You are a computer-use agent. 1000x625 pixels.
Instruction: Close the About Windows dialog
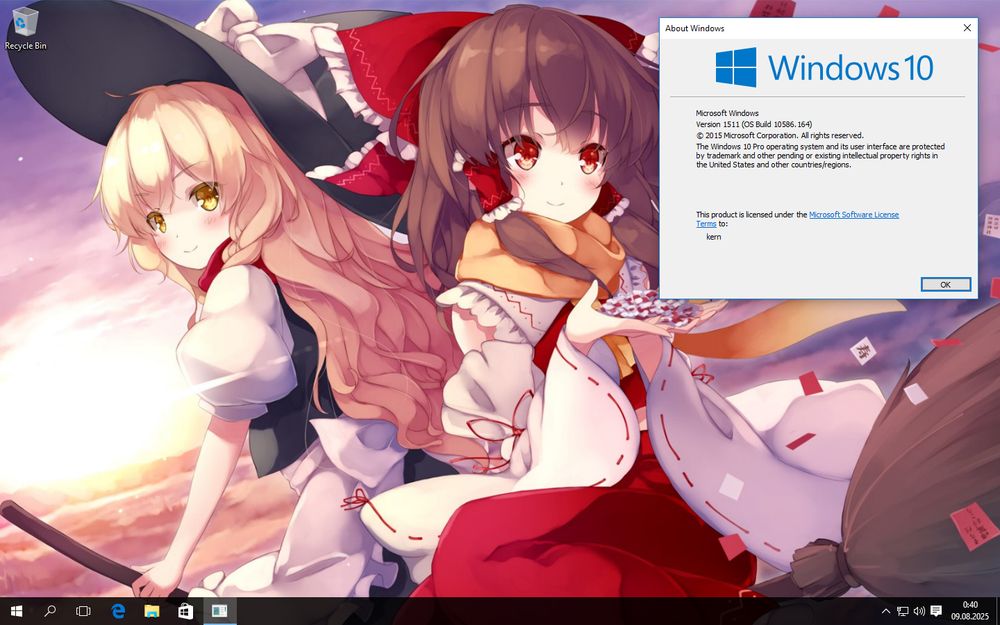967,28
